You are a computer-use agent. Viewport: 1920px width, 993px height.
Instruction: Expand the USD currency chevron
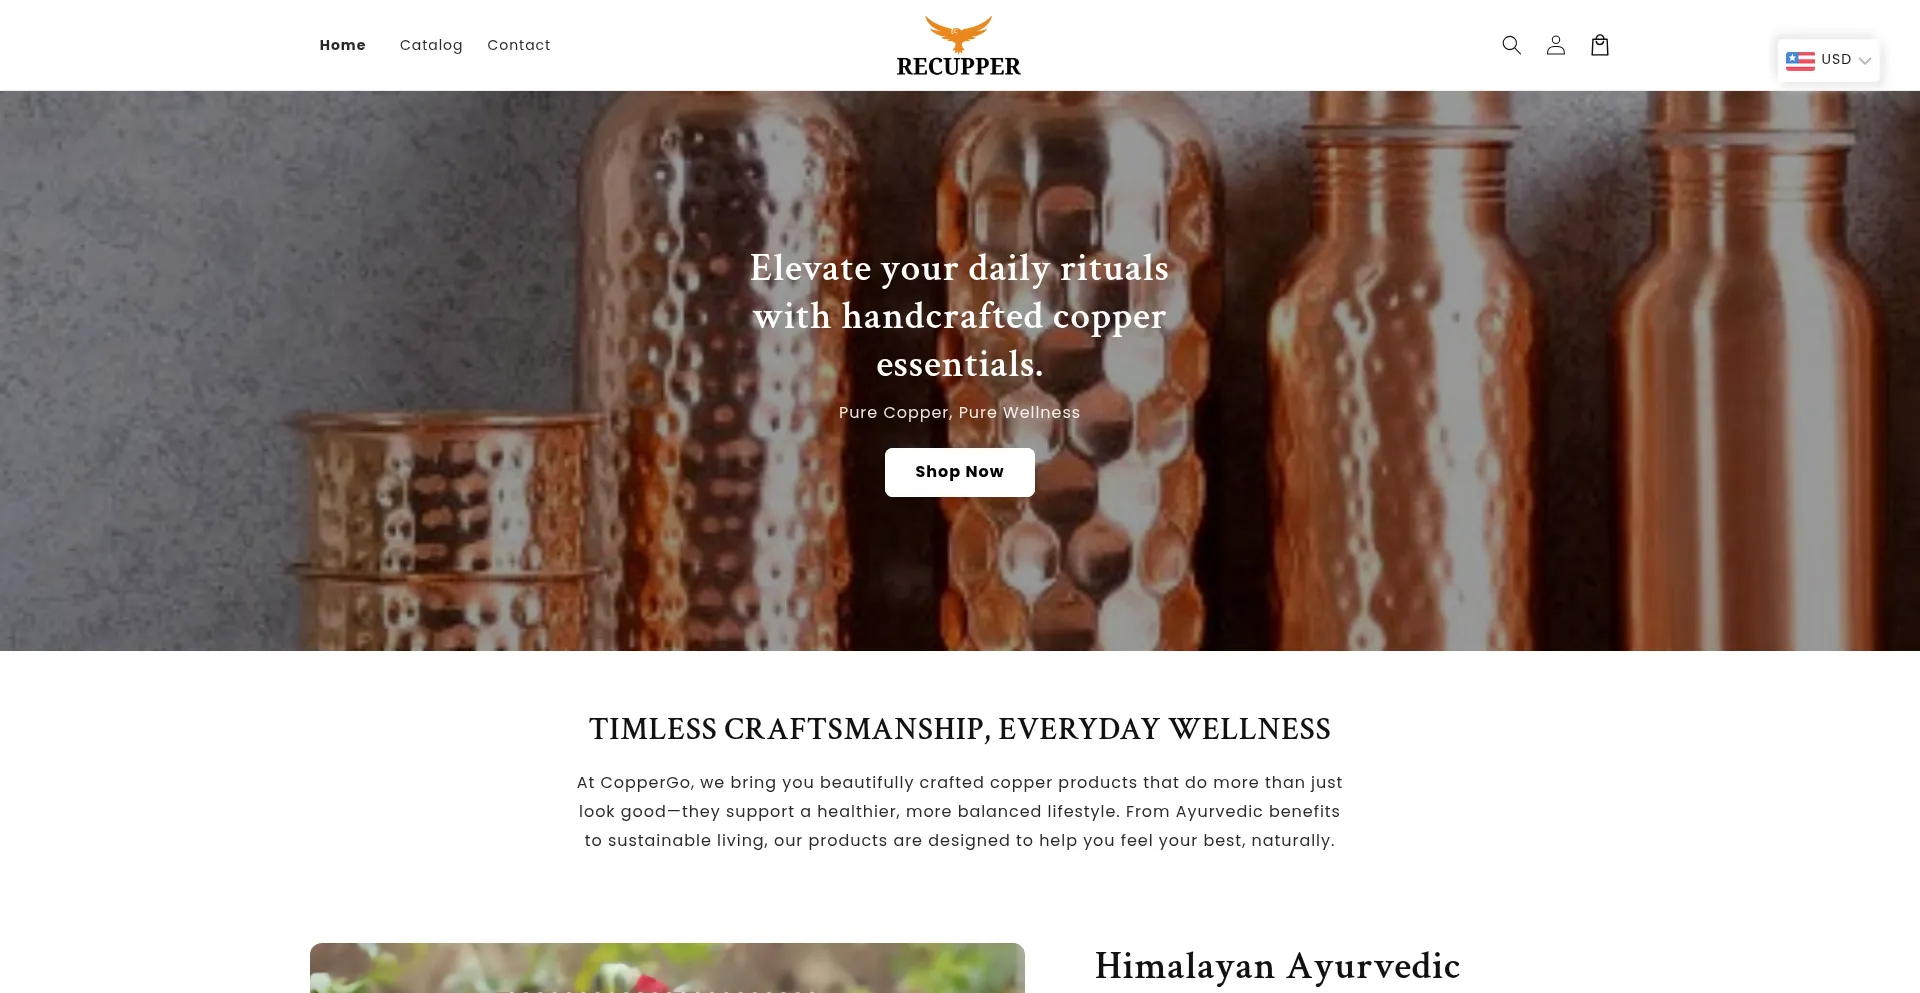click(x=1864, y=61)
